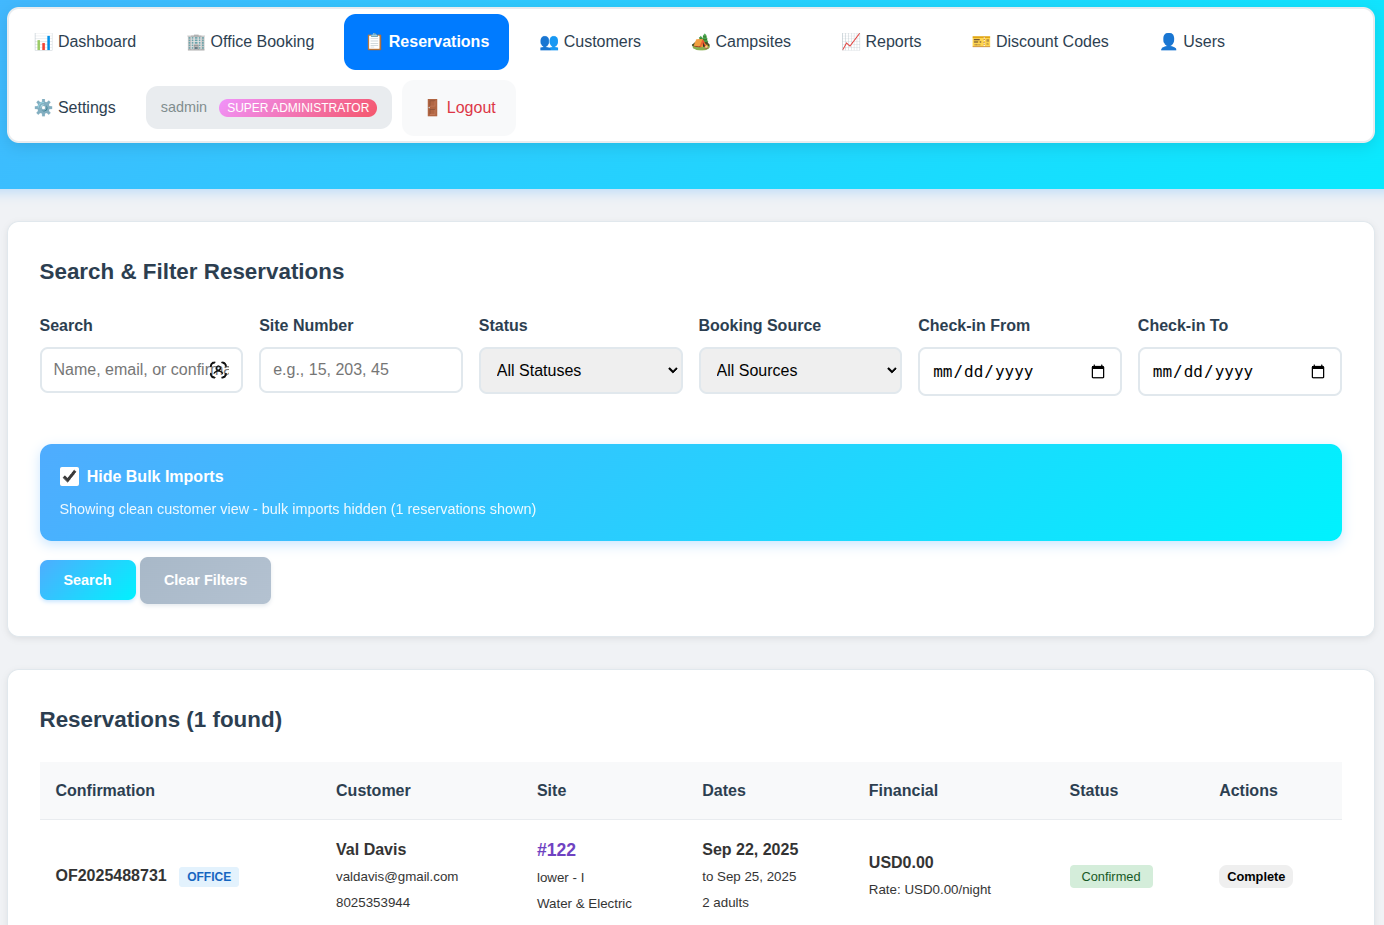Click the Reservations clipboard icon
This screenshot has height=925, width=1384.
pyautogui.click(x=374, y=42)
